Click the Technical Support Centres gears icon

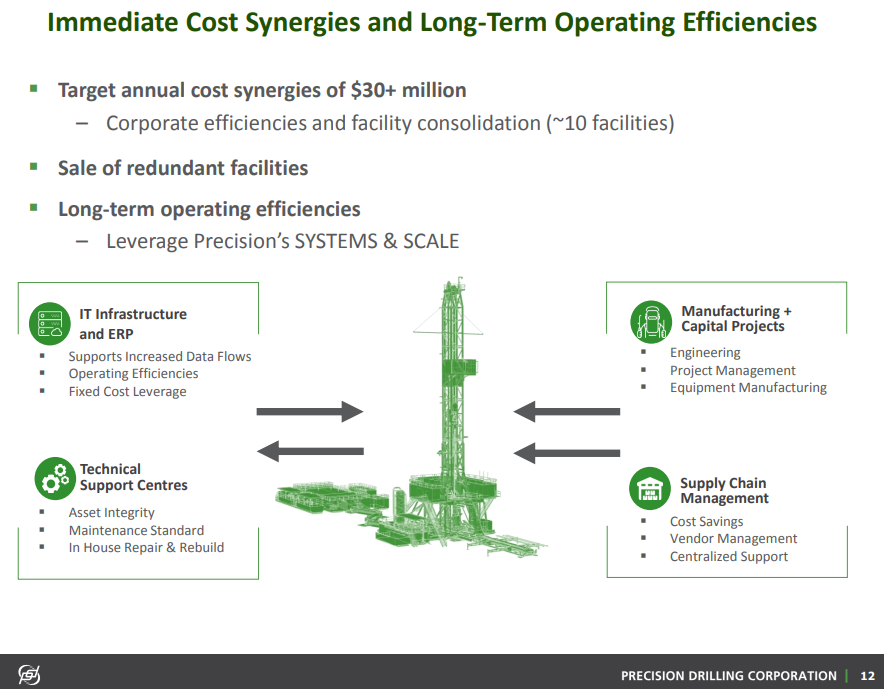55,478
